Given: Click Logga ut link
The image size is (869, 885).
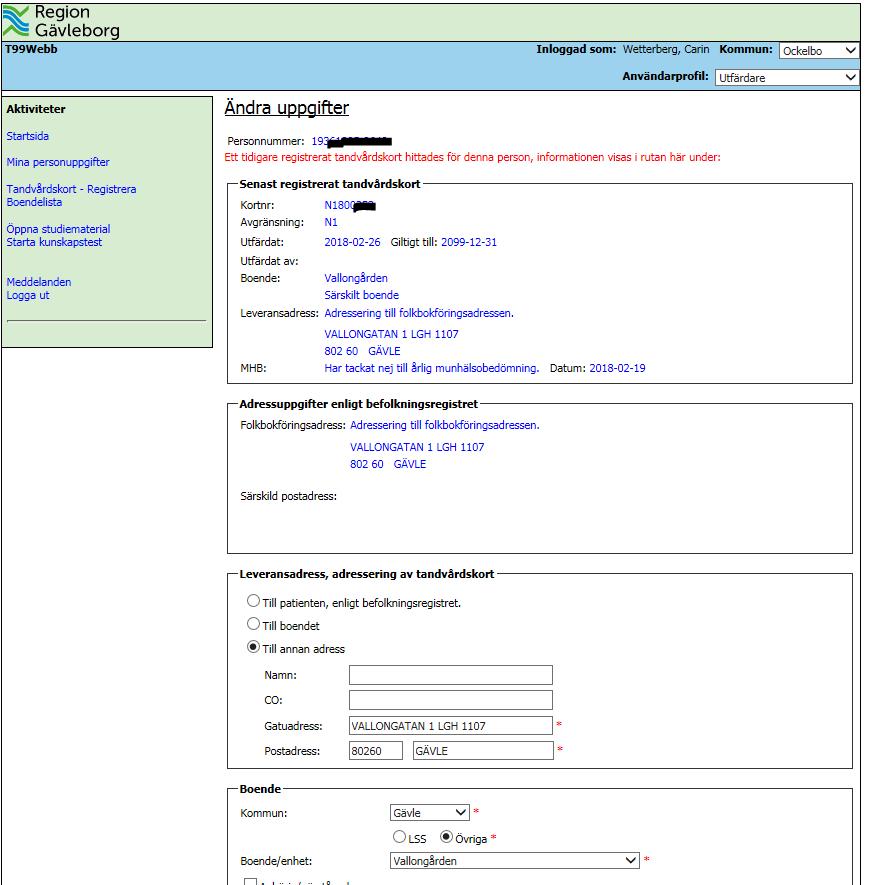Looking at the screenshot, I should 28,295.
